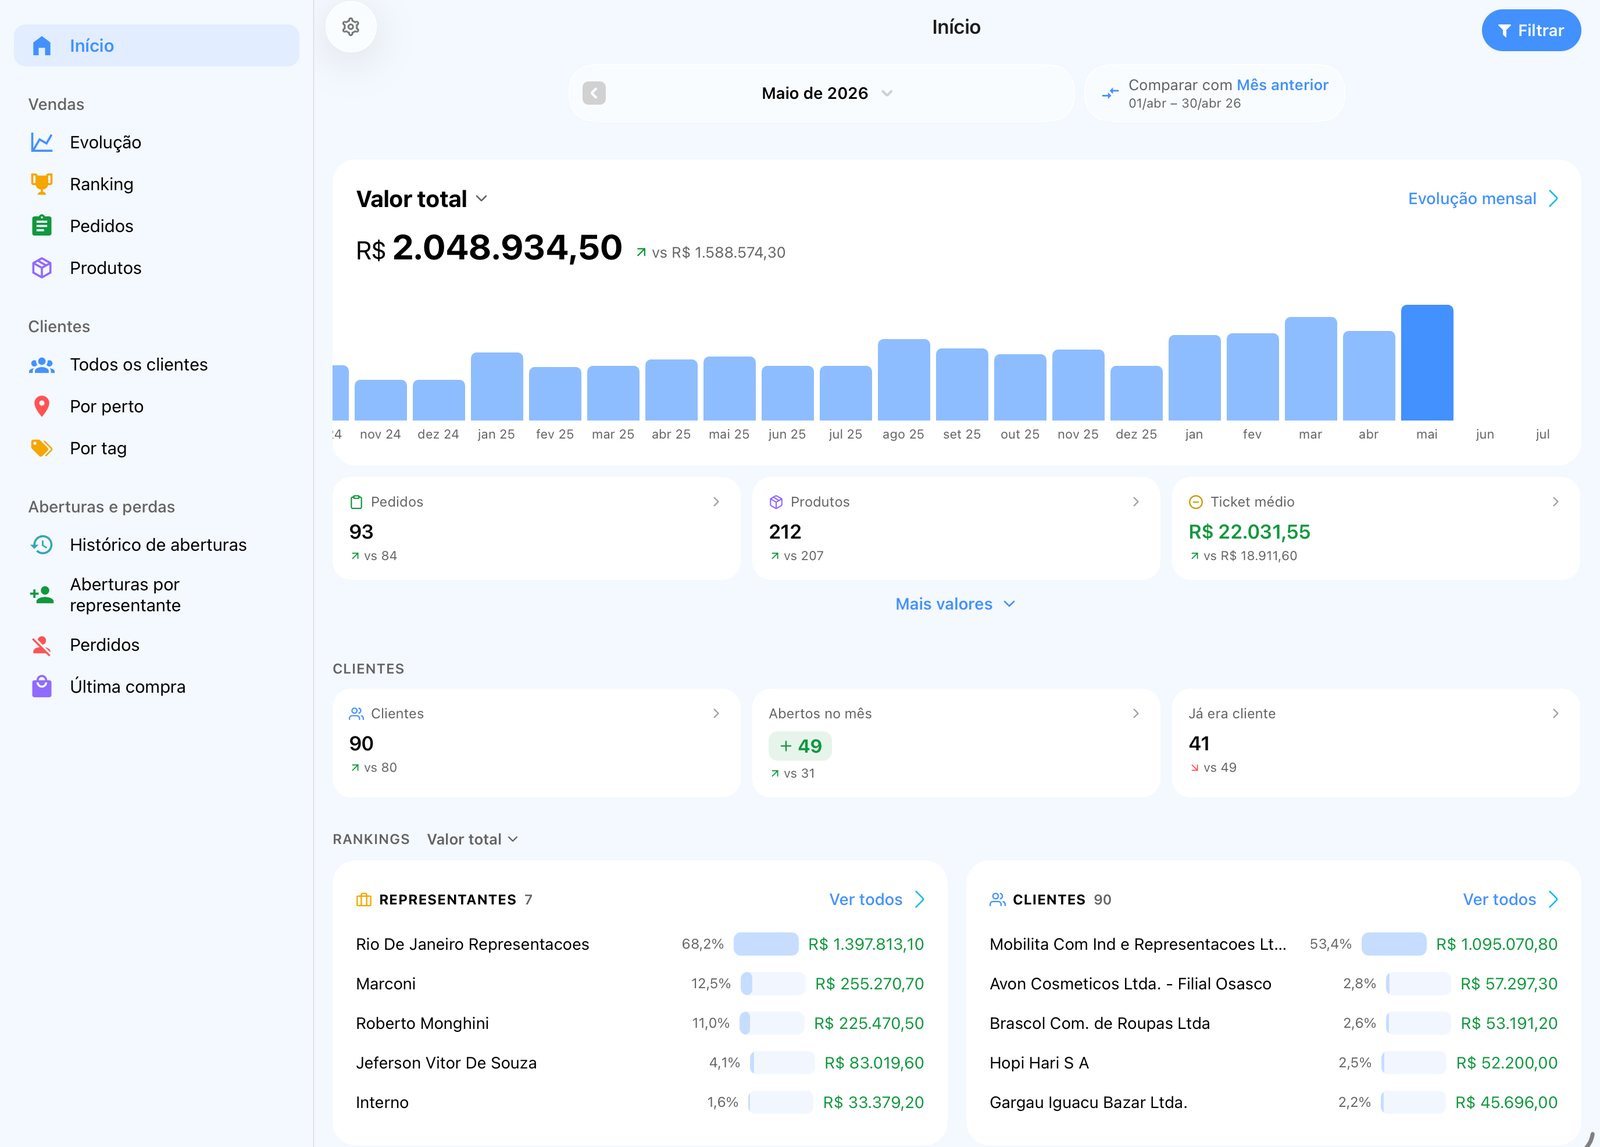
Task: Click the Por tag label icon
Action: (x=42, y=448)
